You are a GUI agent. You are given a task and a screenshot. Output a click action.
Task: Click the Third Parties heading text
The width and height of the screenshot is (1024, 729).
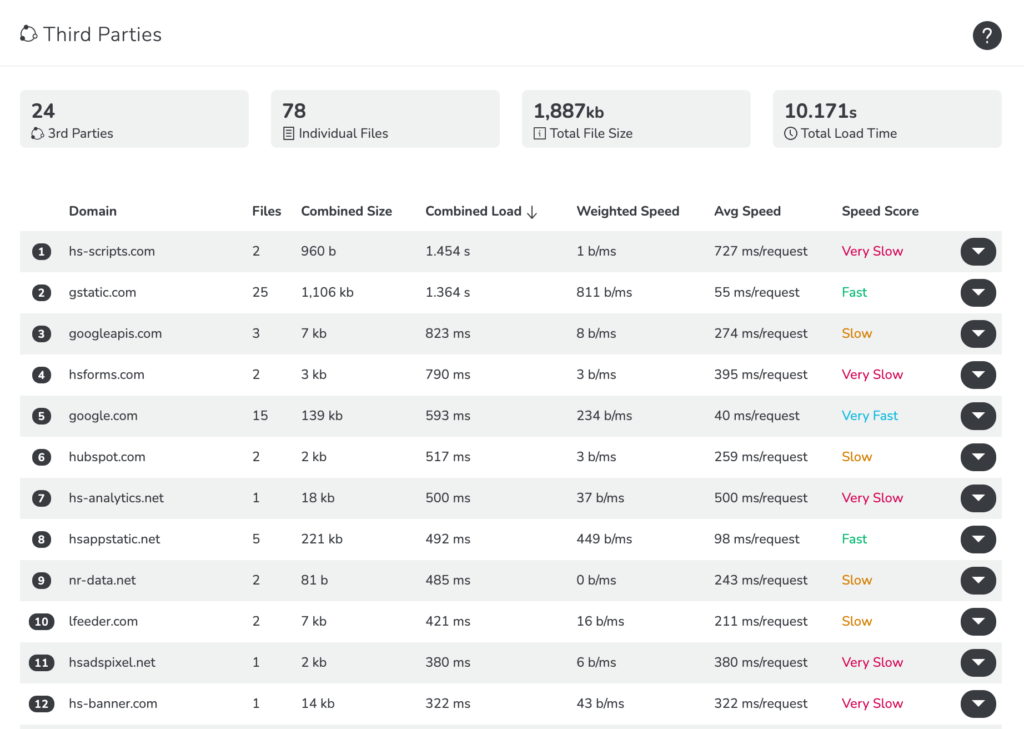pos(103,34)
